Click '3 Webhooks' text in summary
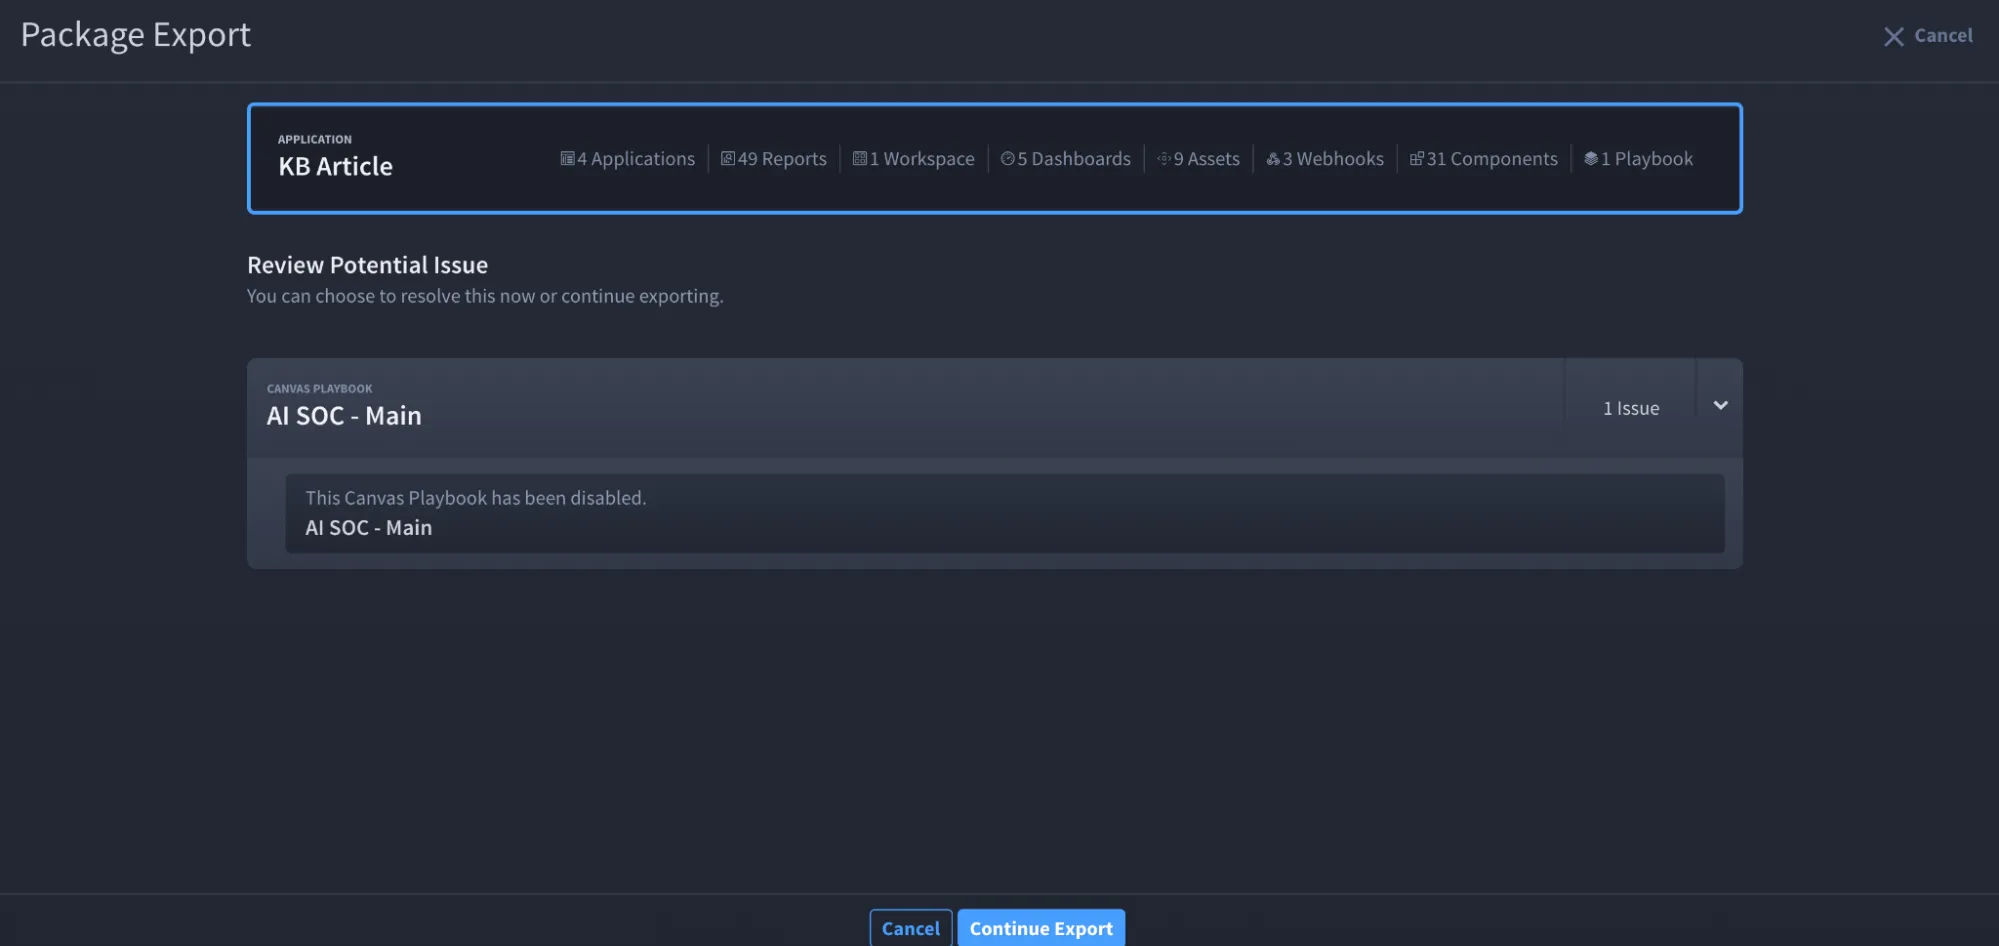The width and height of the screenshot is (1999, 946). click(1333, 159)
